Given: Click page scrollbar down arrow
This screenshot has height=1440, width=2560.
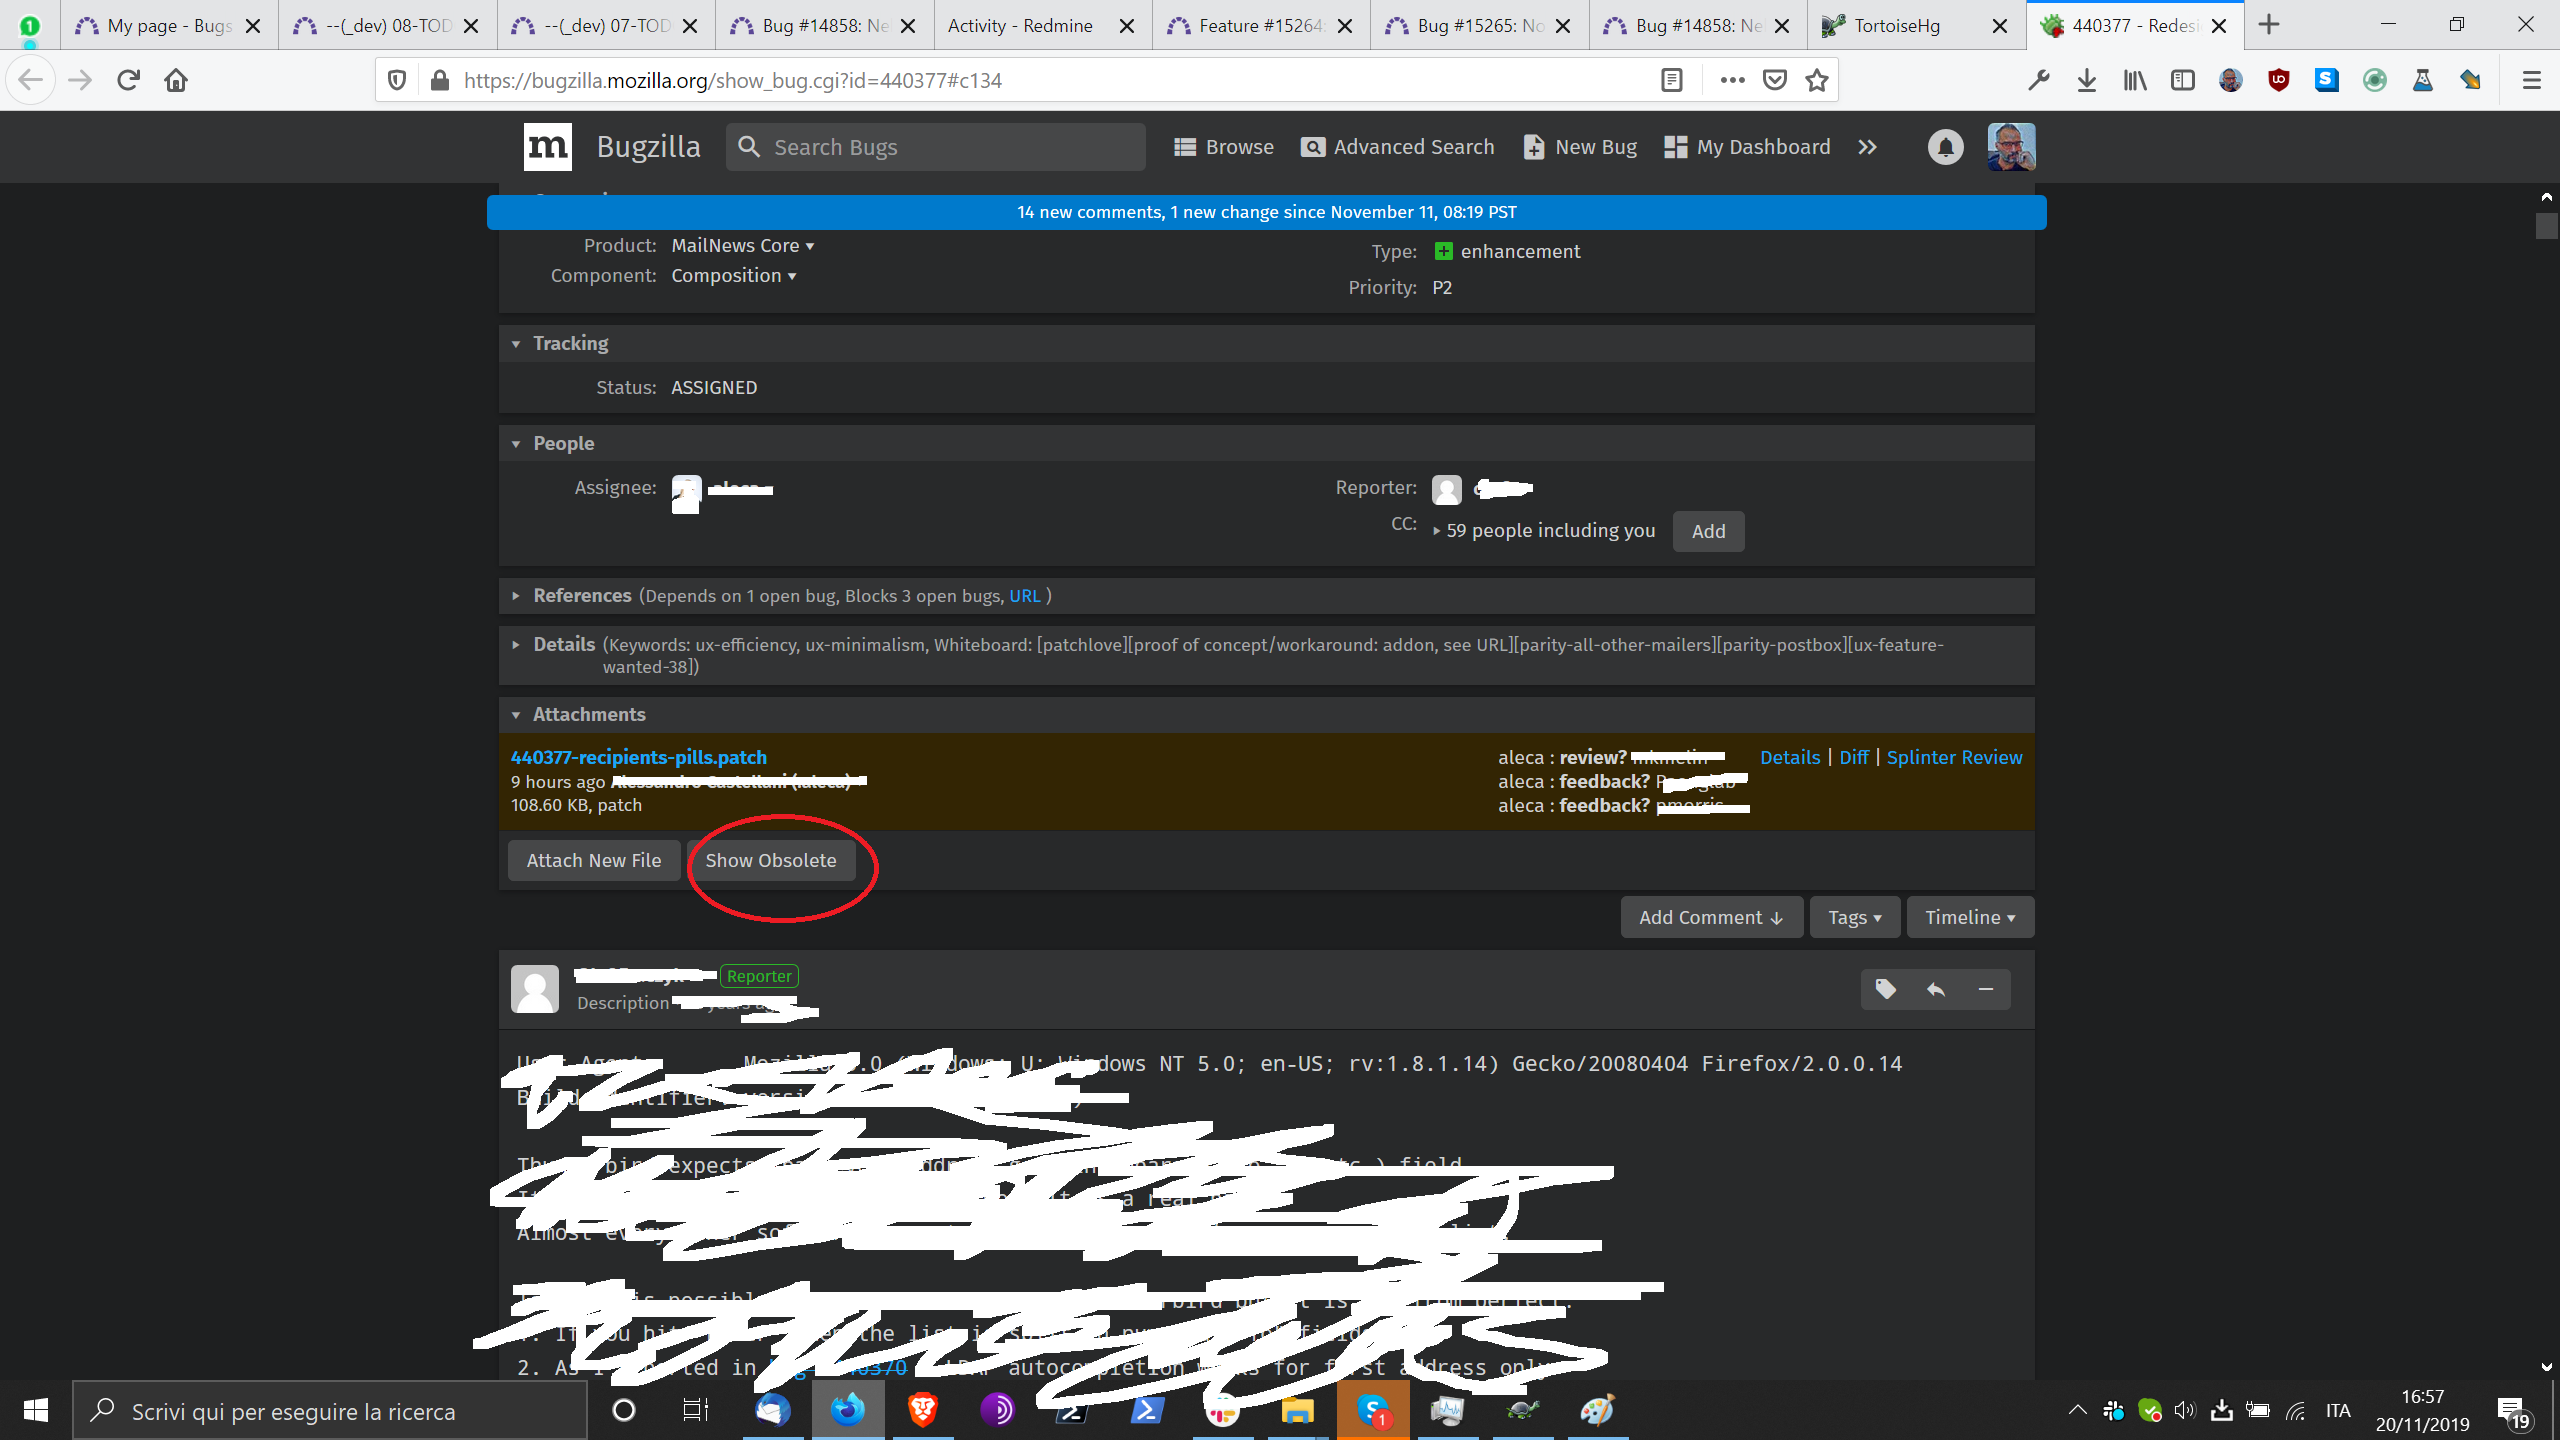Looking at the screenshot, I should pos(2546,1367).
